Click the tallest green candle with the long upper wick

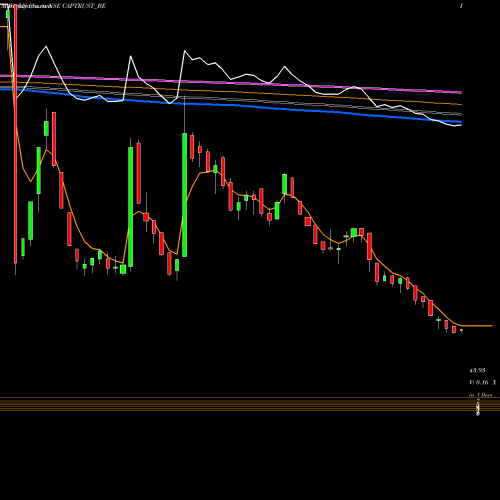pos(184,195)
